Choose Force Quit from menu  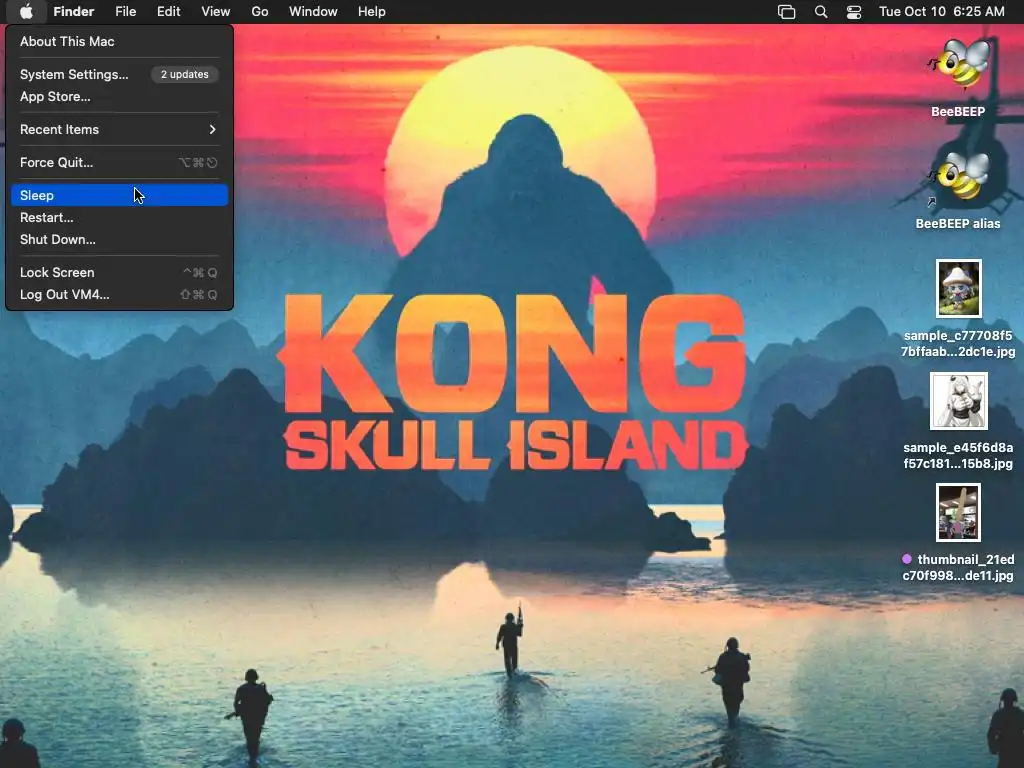119,163
